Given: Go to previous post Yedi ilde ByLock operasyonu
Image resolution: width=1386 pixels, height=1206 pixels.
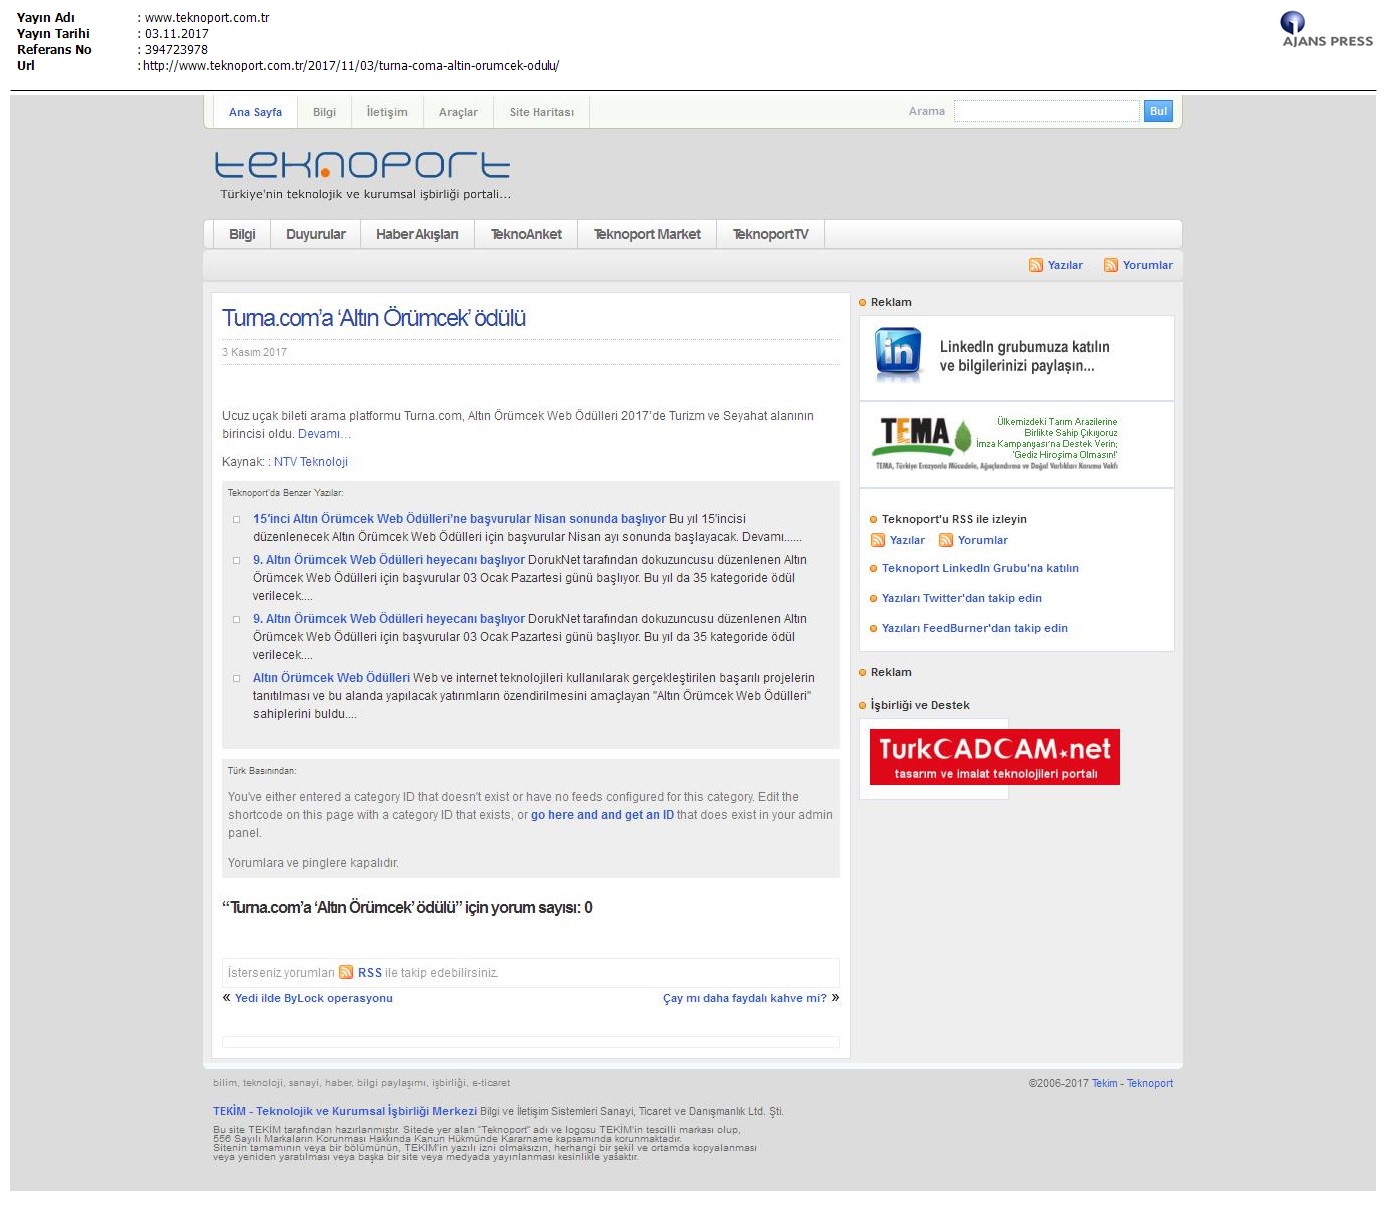Looking at the screenshot, I should point(313,998).
